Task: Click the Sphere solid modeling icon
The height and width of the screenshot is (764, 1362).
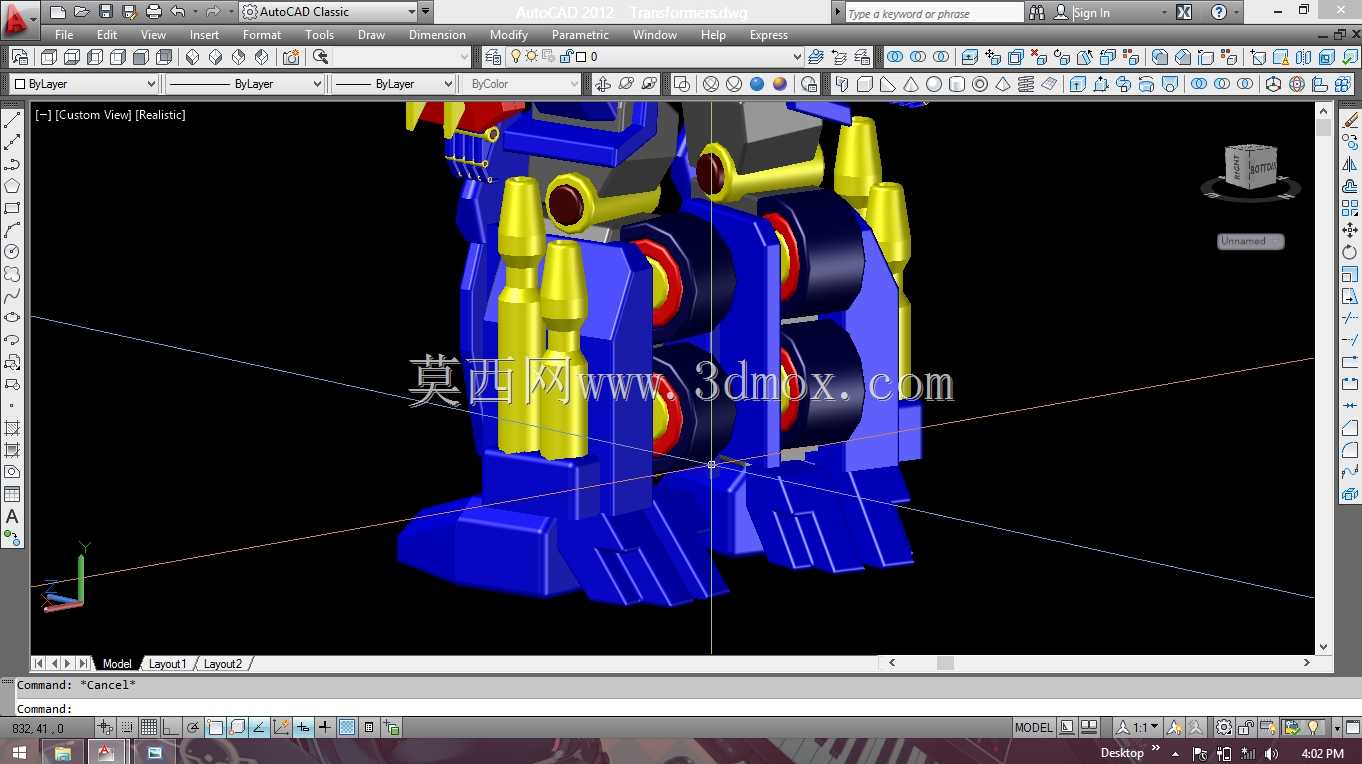Action: point(934,84)
